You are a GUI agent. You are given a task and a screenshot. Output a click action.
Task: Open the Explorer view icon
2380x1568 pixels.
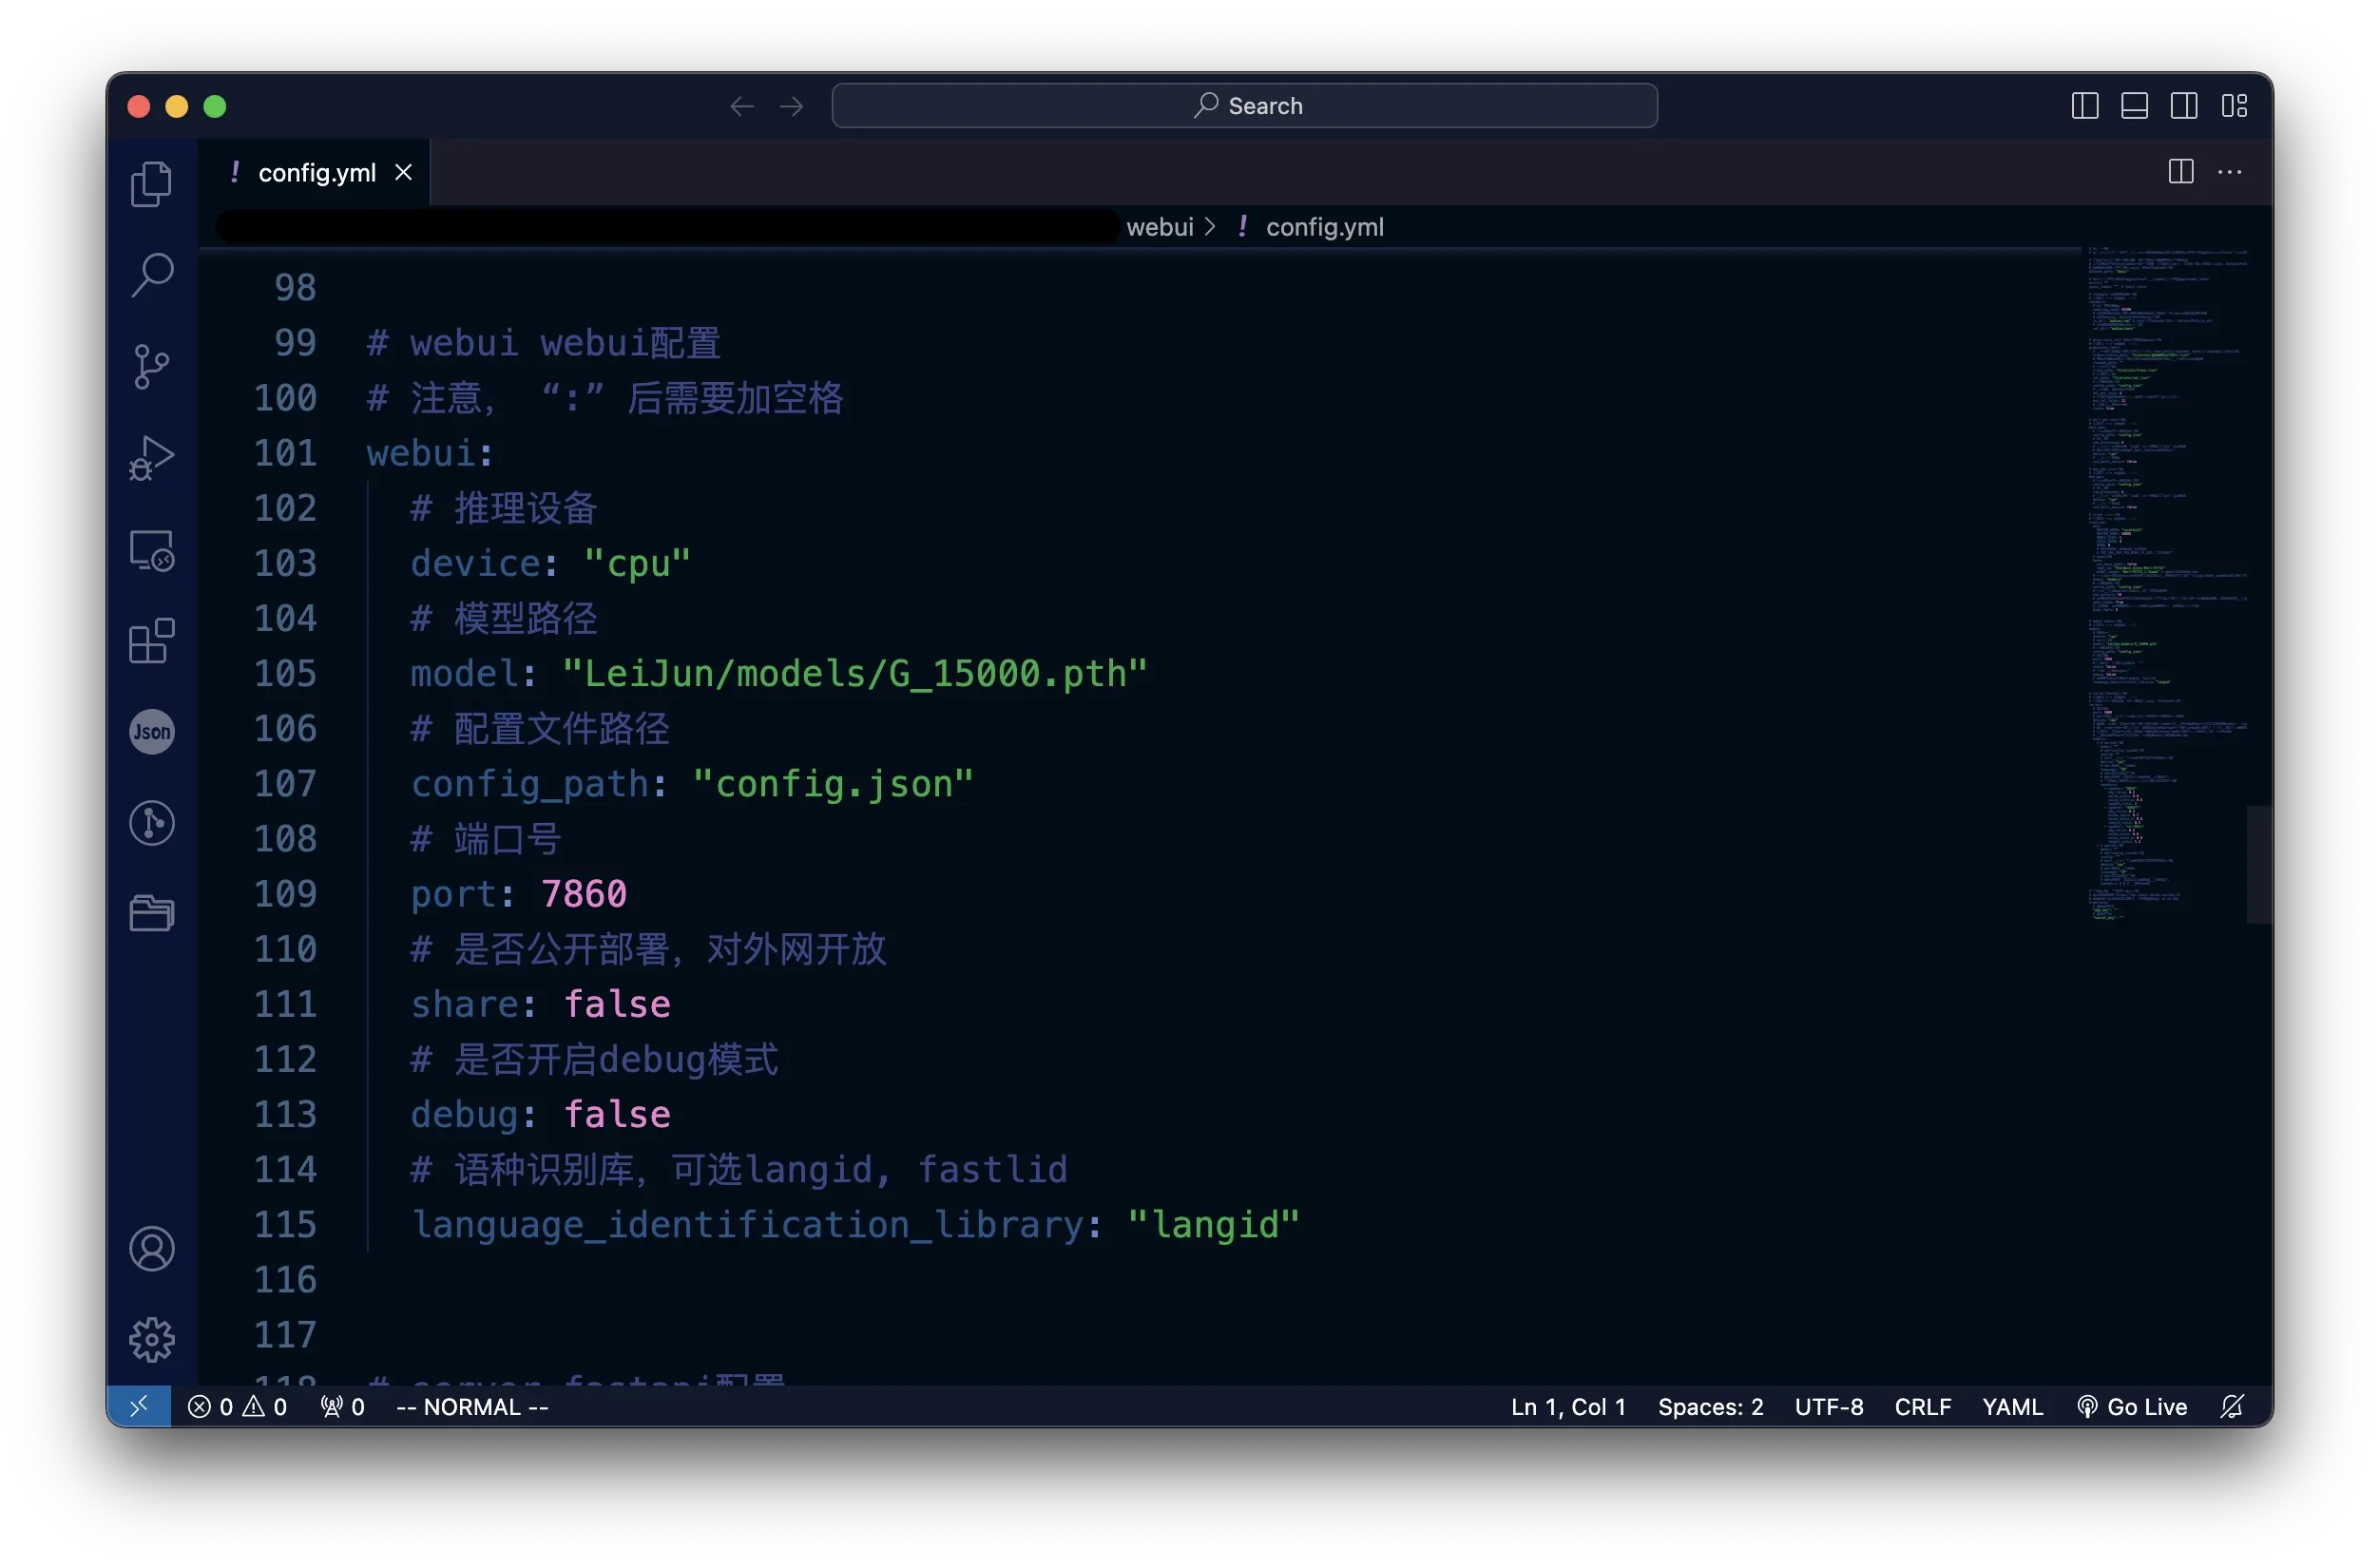click(152, 184)
